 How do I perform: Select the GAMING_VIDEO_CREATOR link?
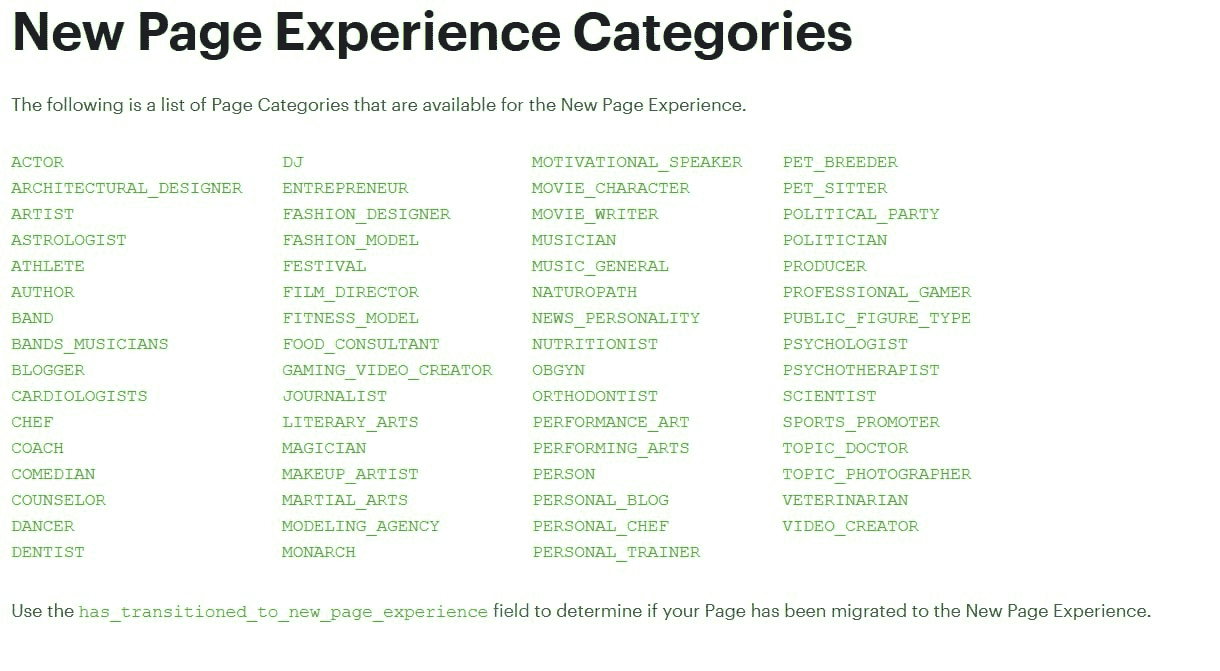pyautogui.click(x=387, y=370)
